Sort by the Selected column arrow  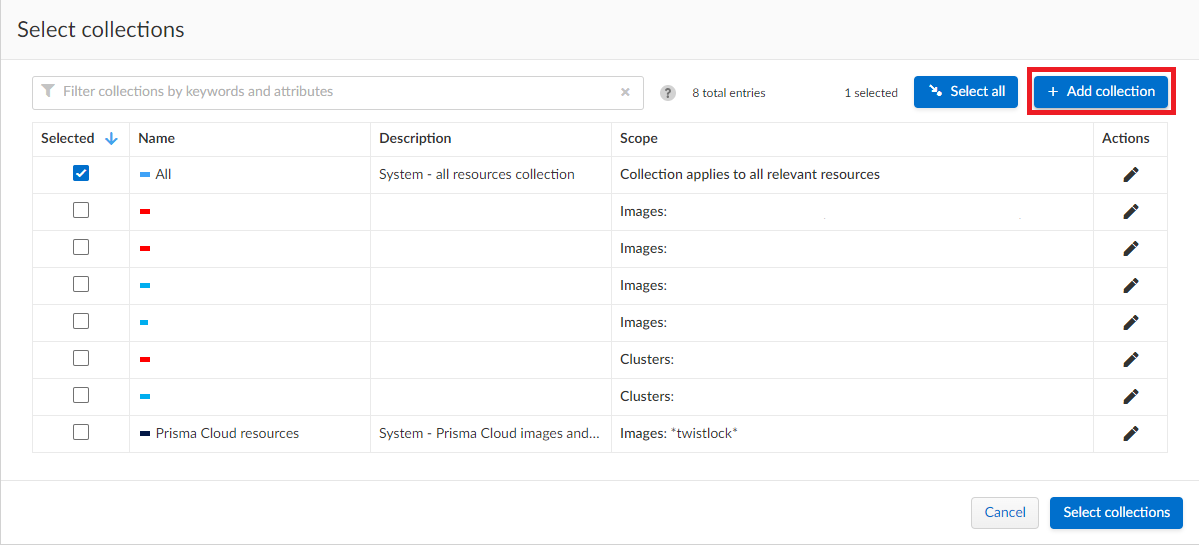point(112,139)
